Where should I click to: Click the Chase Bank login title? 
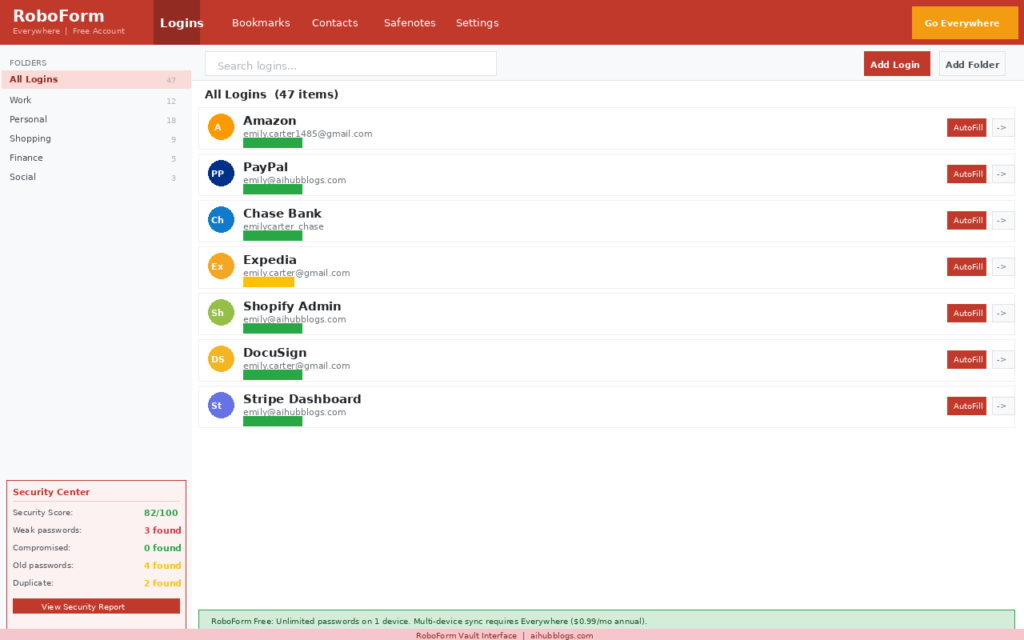pos(282,213)
